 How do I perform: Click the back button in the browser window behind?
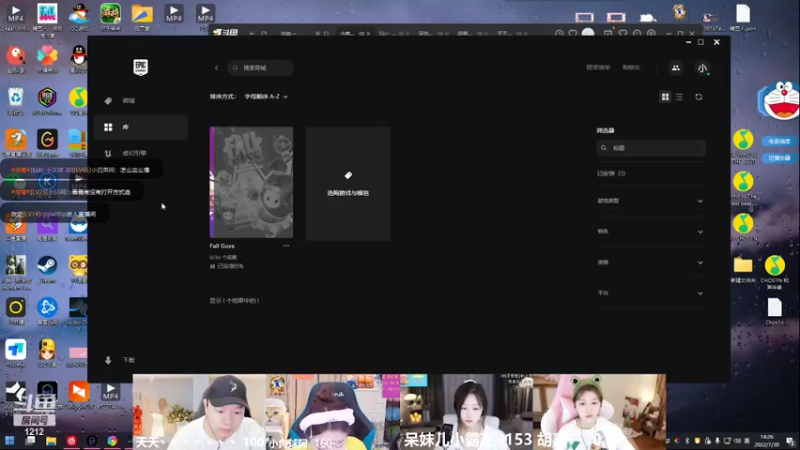pos(252,34)
